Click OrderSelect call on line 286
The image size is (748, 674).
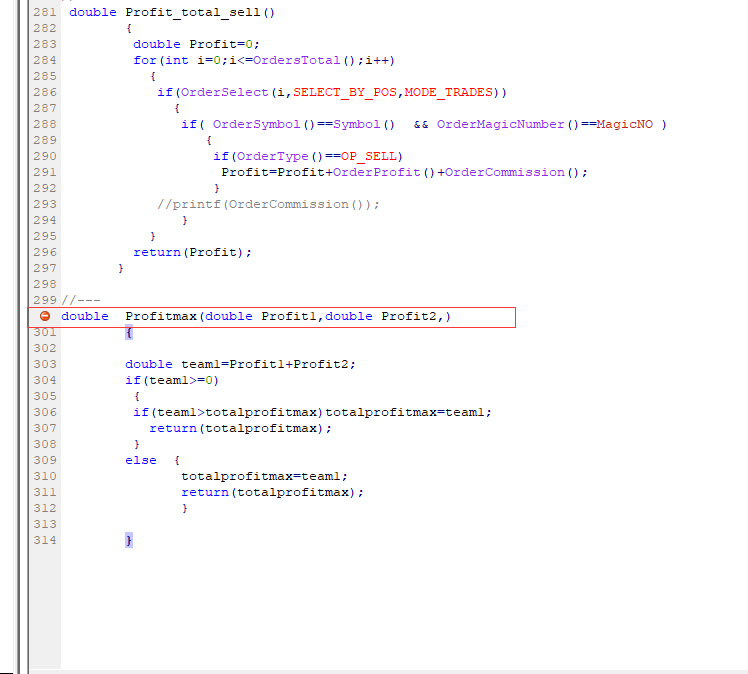point(224,92)
